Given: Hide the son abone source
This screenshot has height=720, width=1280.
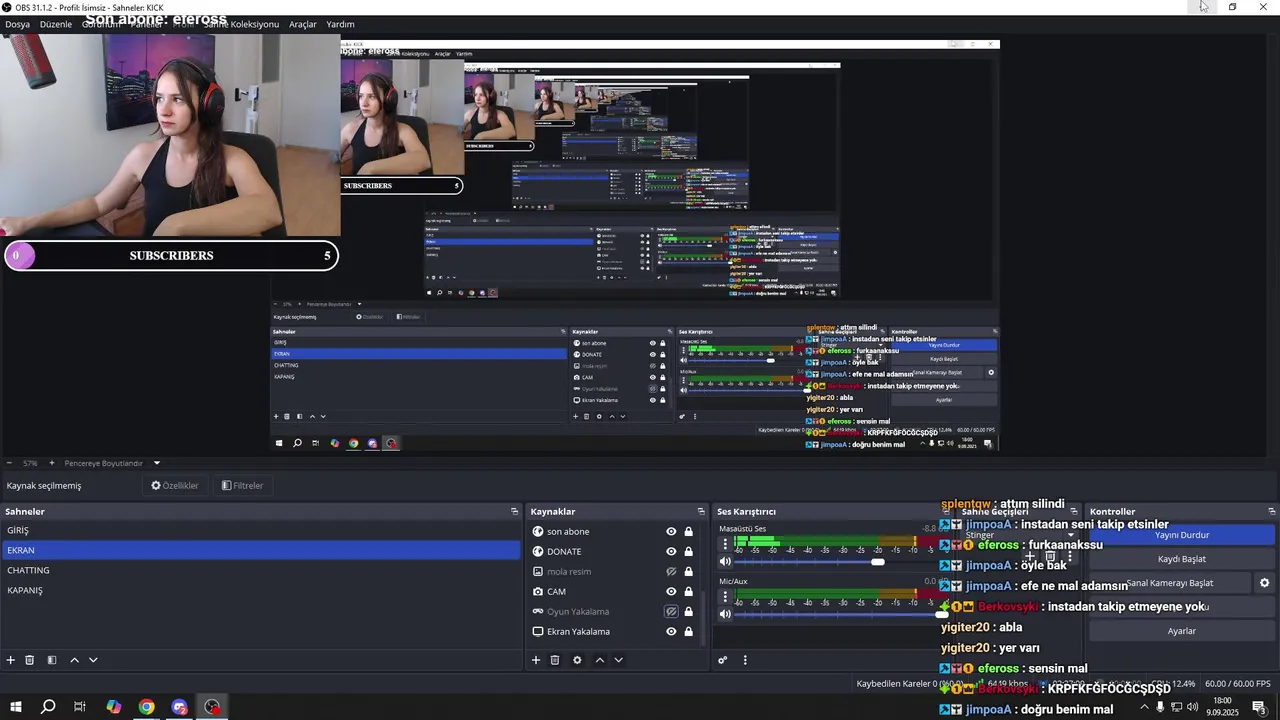Looking at the screenshot, I should pos(671,532).
